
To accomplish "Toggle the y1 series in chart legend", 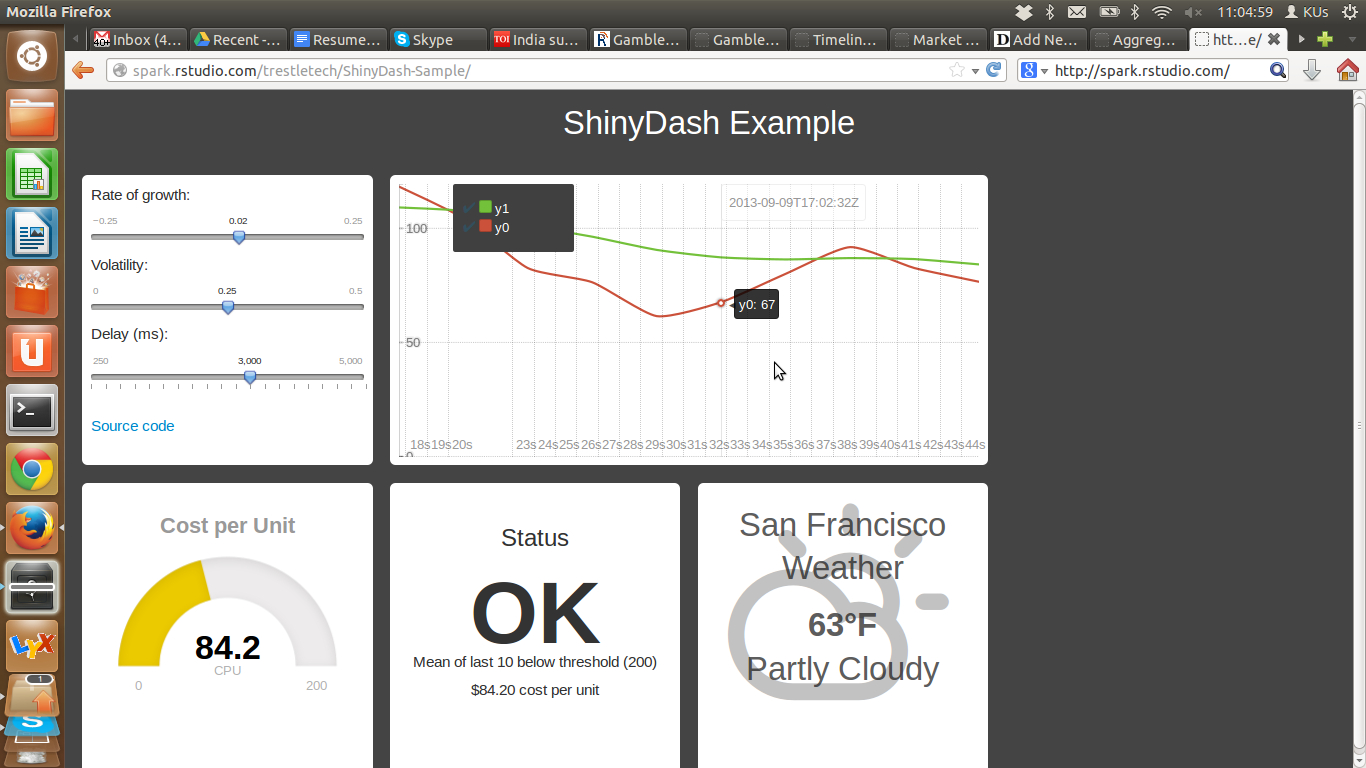I will coord(486,208).
